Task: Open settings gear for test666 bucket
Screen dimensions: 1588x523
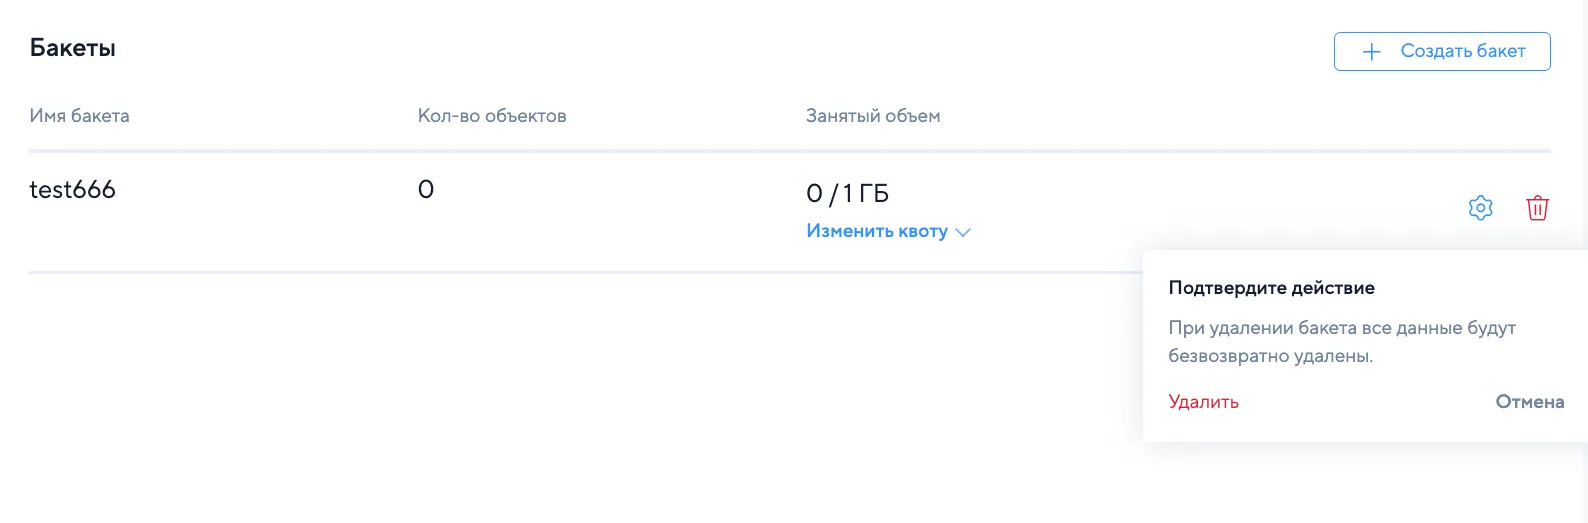Action: click(1480, 208)
